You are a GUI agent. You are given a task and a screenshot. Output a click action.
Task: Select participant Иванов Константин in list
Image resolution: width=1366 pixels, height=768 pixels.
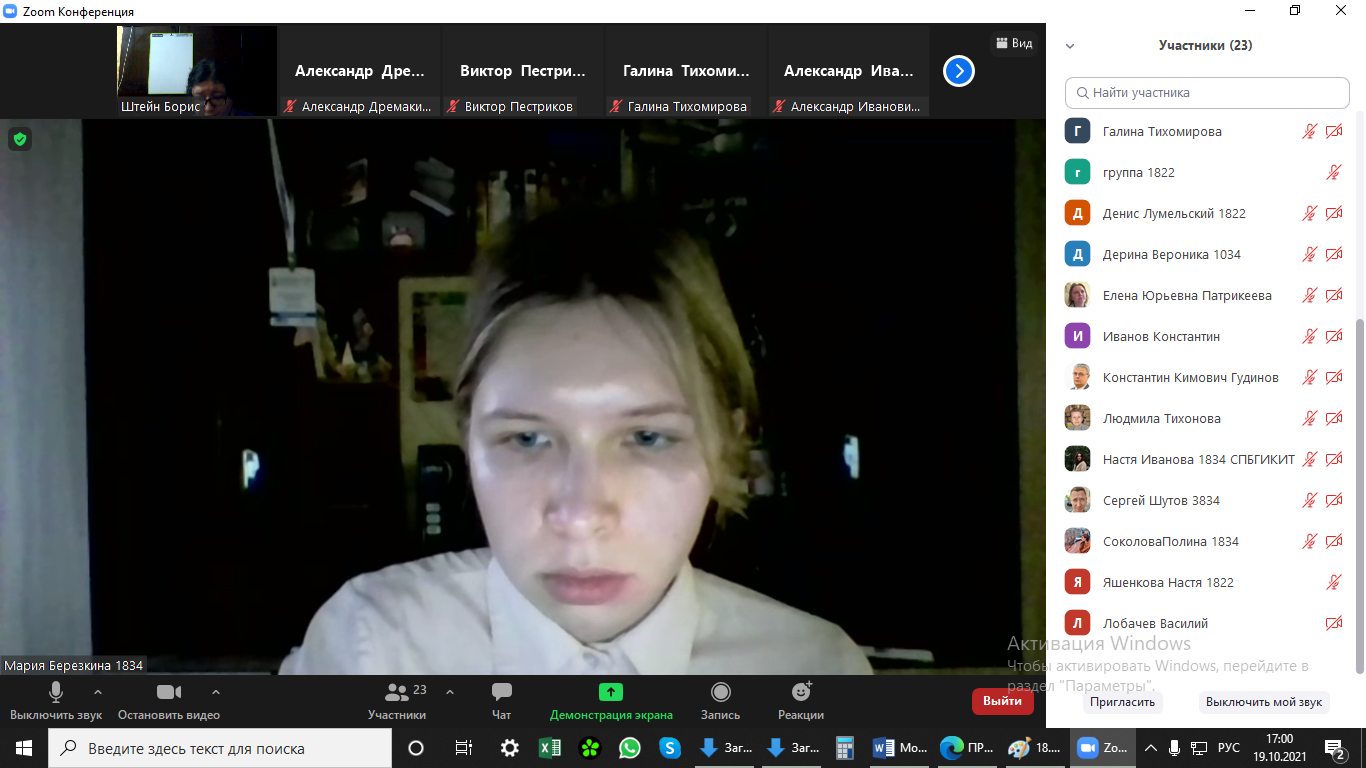click(x=1160, y=336)
